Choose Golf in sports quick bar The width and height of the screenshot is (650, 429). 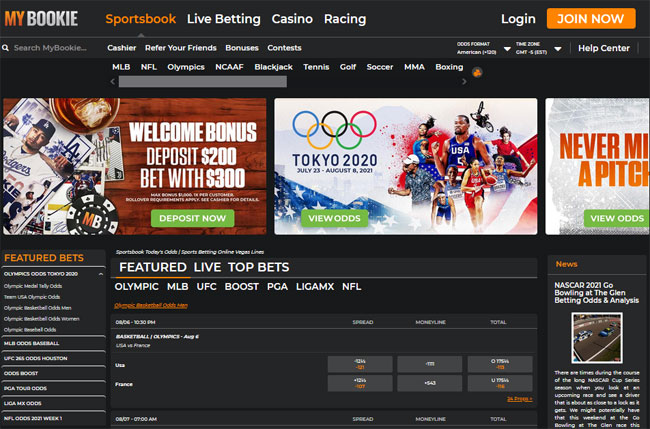click(x=348, y=67)
